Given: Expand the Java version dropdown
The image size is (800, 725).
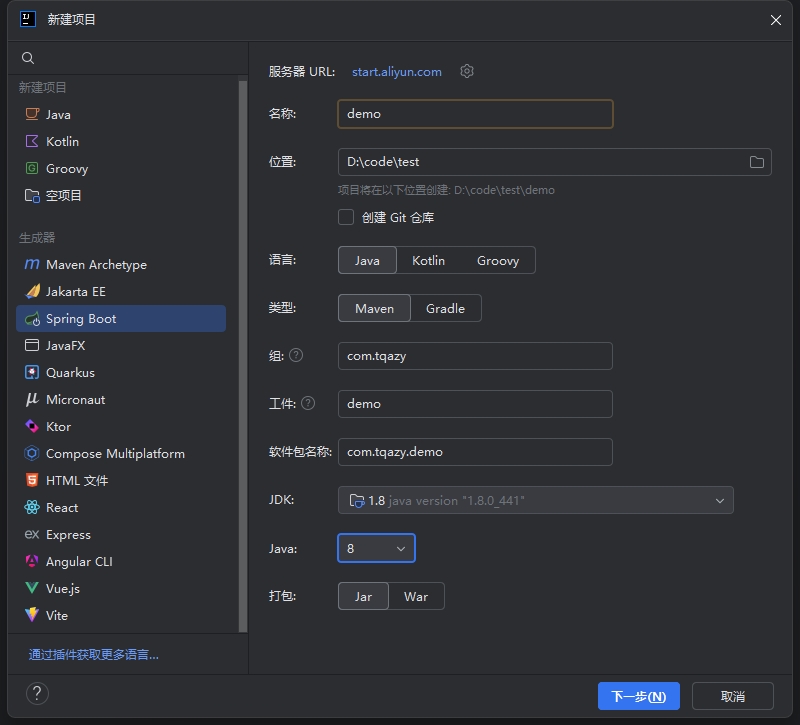Looking at the screenshot, I should pos(377,548).
